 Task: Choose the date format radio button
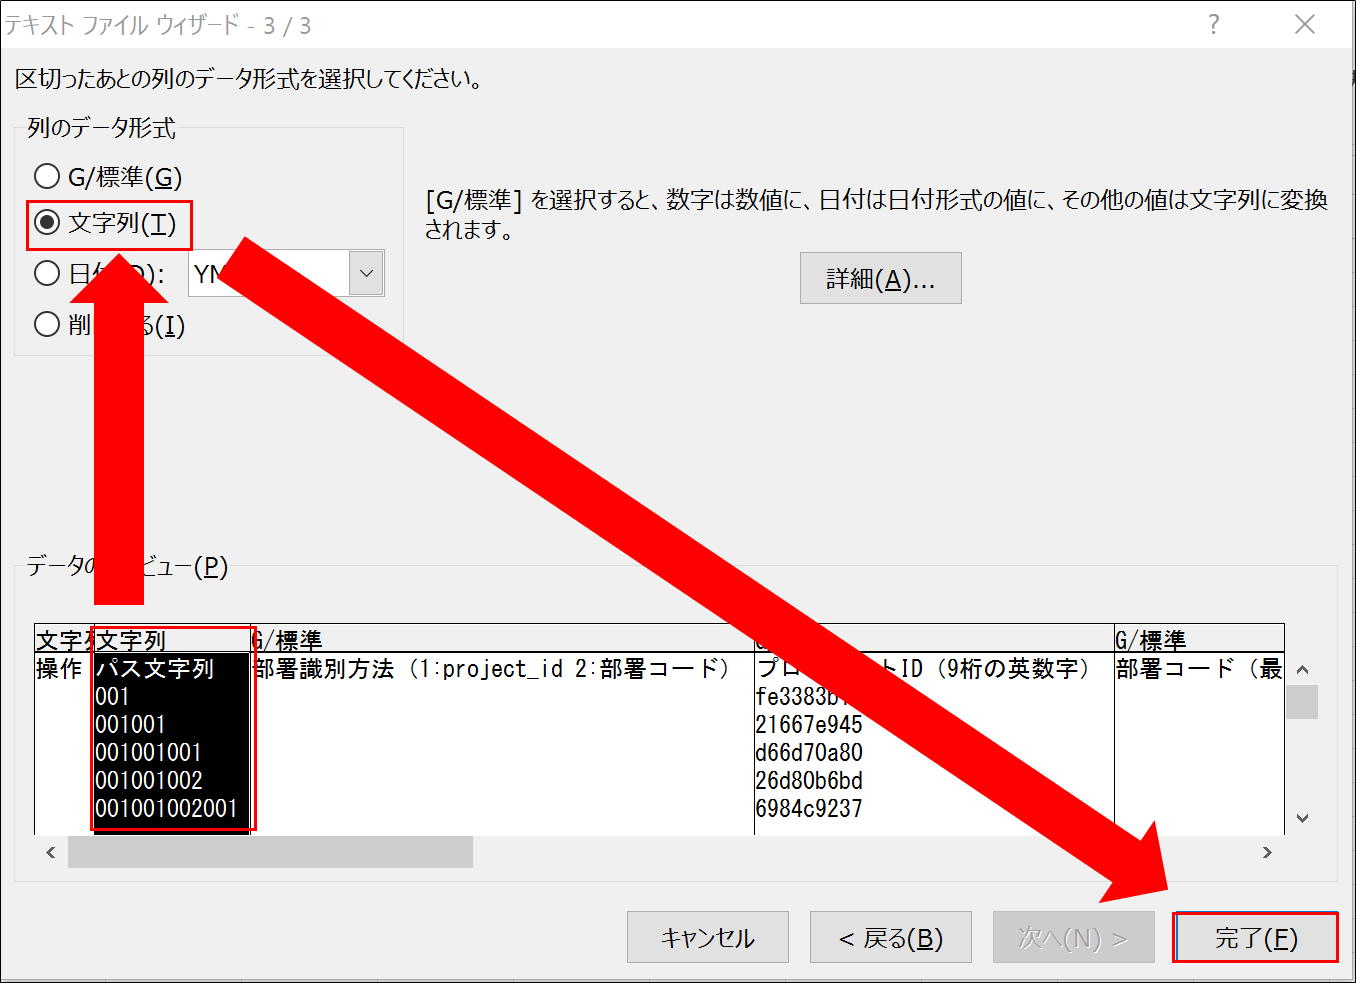tap(47, 273)
